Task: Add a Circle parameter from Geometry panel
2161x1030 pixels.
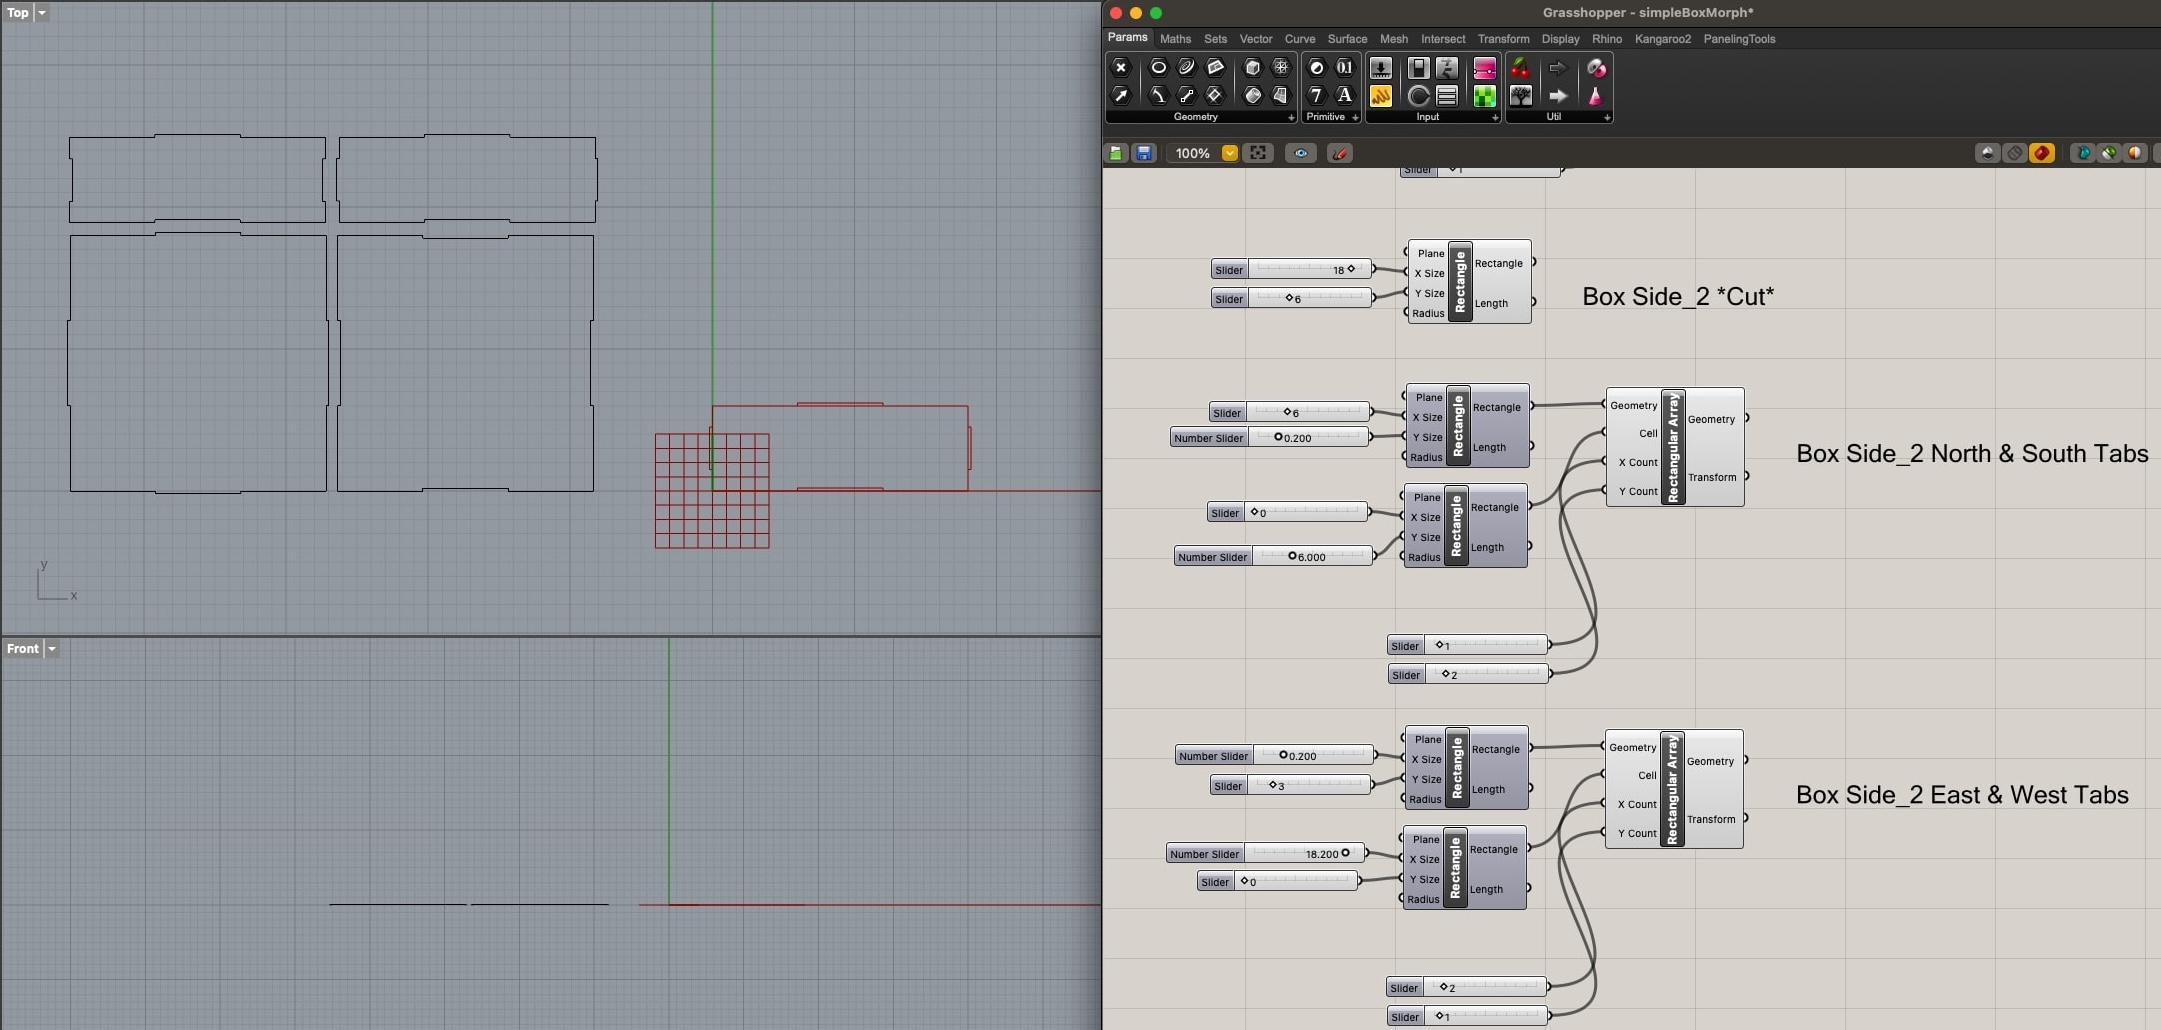Action: click(x=1158, y=68)
